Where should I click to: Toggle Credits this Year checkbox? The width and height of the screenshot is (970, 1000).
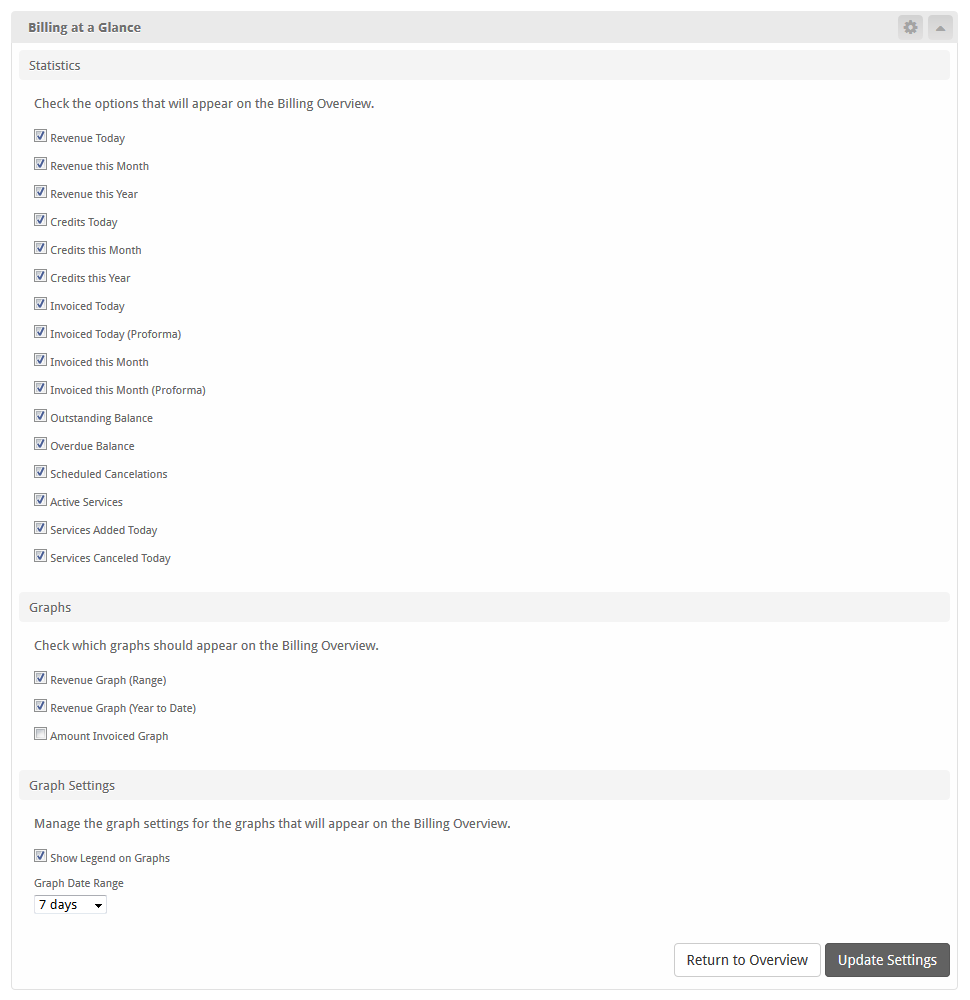coord(41,276)
